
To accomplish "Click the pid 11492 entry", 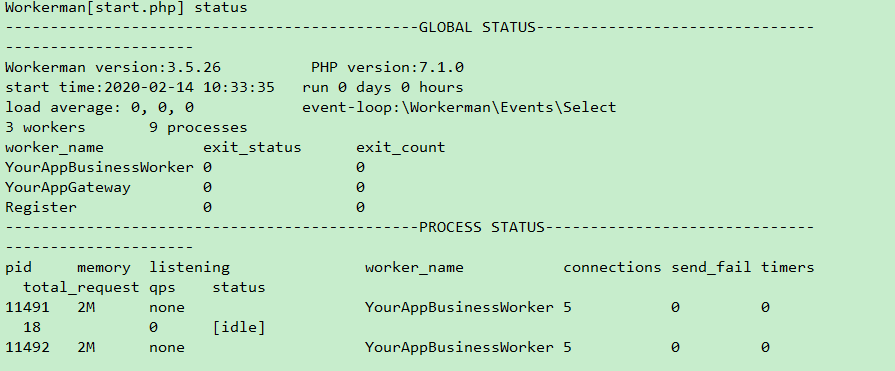I will 27,347.
